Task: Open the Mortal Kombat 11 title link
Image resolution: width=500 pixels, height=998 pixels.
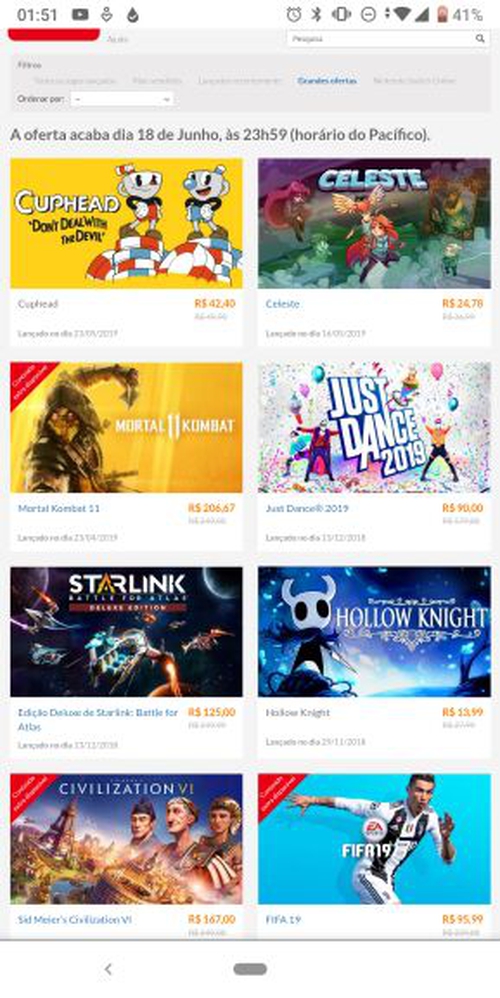Action: coord(59,508)
